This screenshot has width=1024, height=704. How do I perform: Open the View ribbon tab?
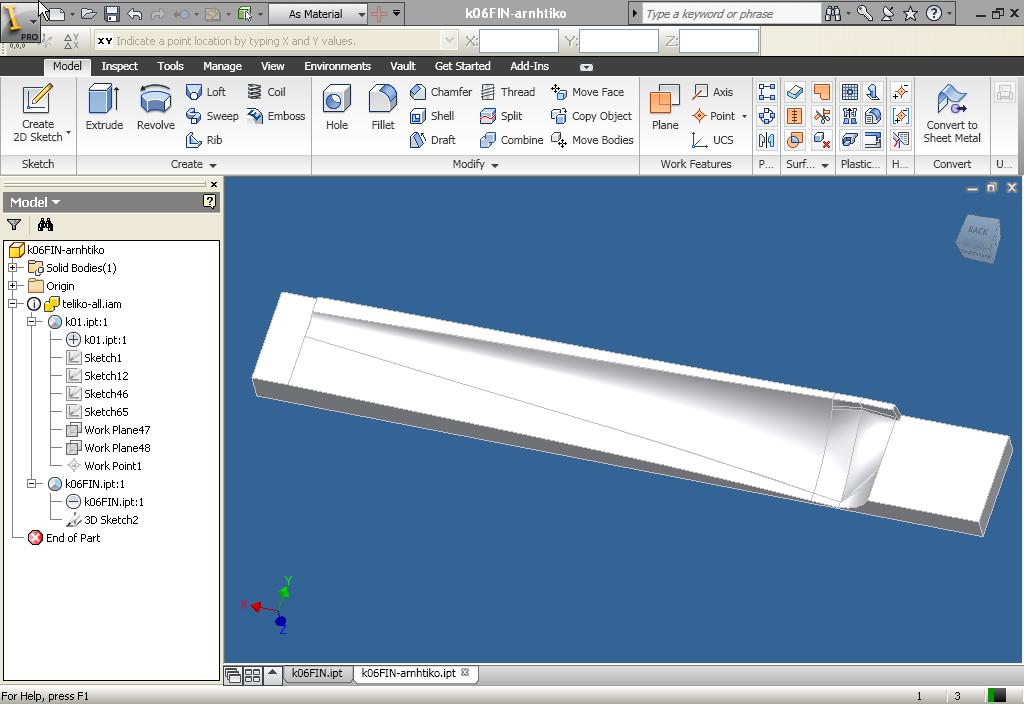click(272, 66)
